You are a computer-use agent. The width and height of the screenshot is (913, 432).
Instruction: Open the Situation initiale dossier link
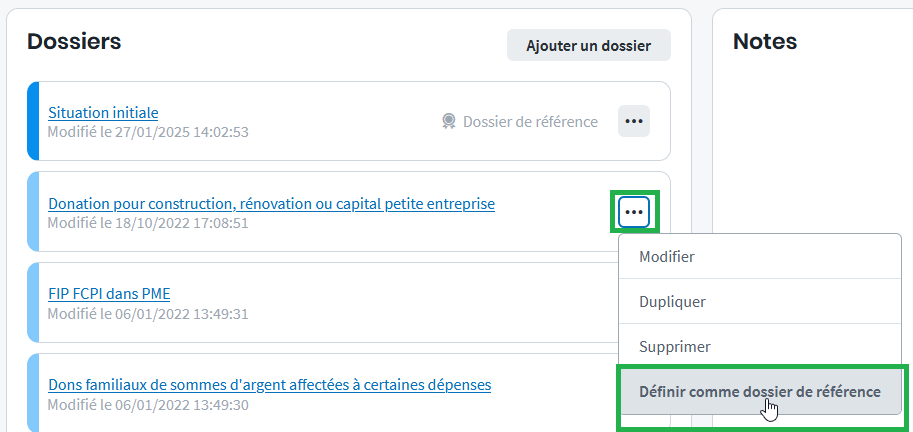point(103,113)
